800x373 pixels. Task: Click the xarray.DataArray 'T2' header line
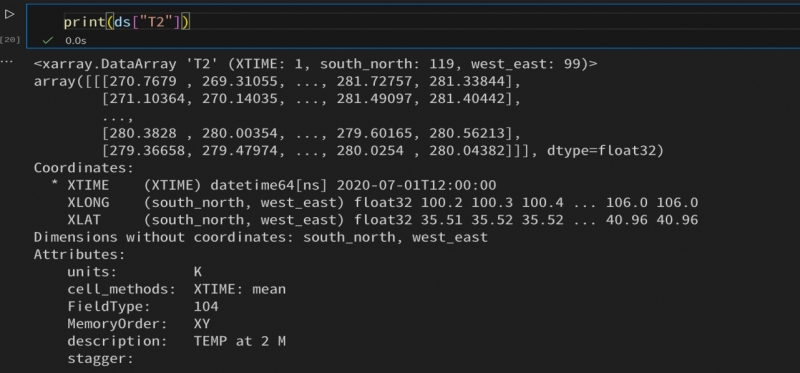click(x=315, y=64)
